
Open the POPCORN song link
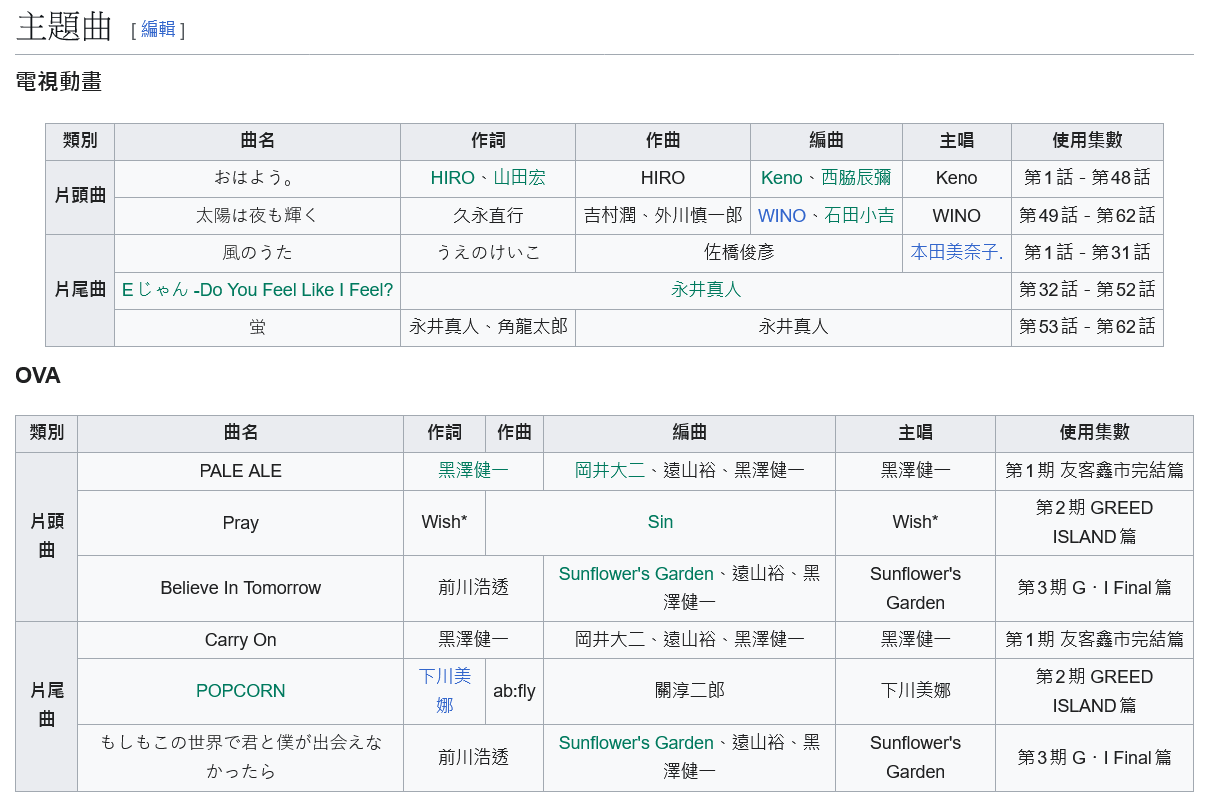240,691
